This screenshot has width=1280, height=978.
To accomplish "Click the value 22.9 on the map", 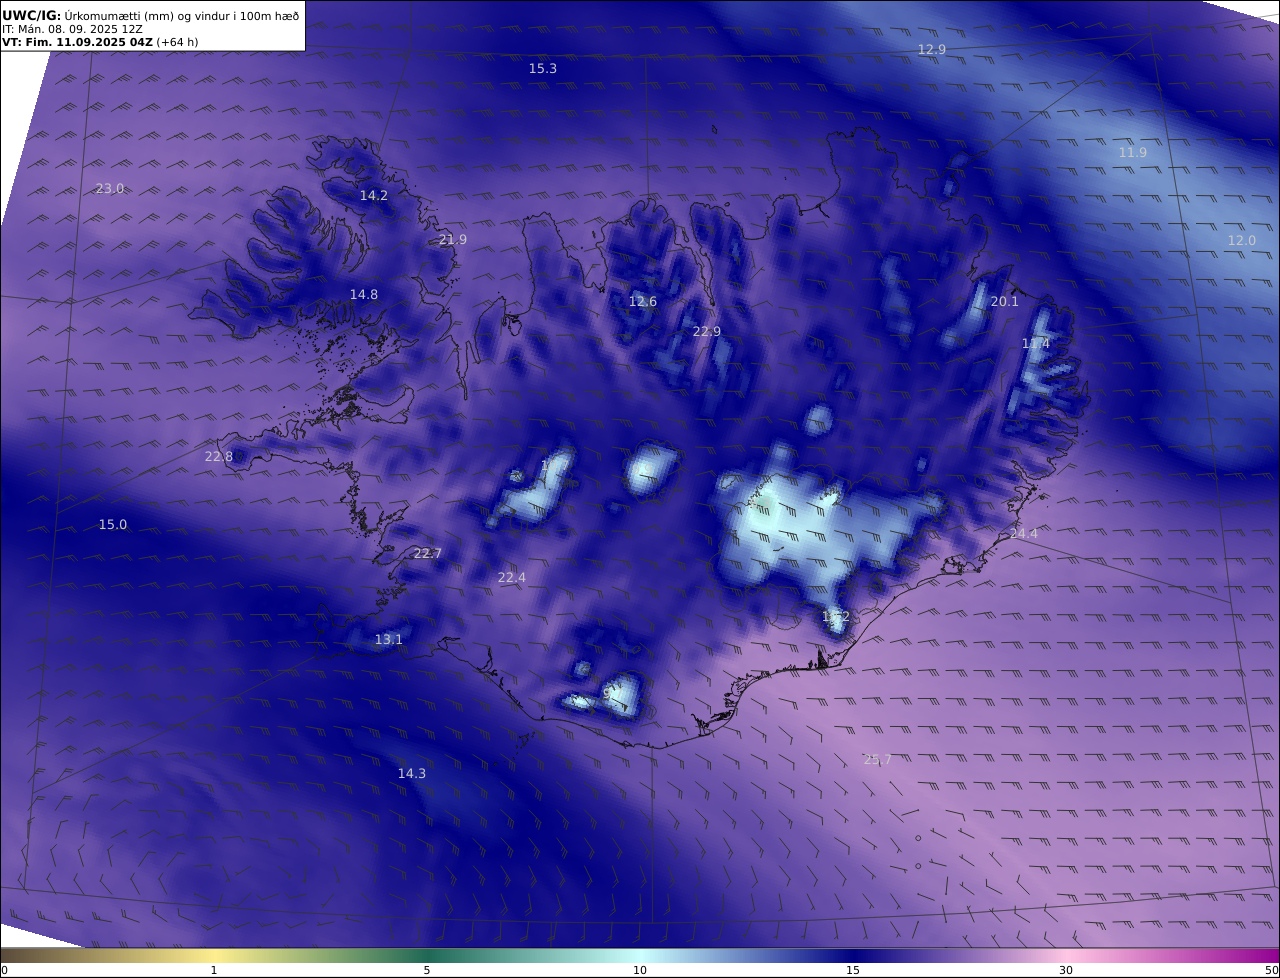I will 707,331.
